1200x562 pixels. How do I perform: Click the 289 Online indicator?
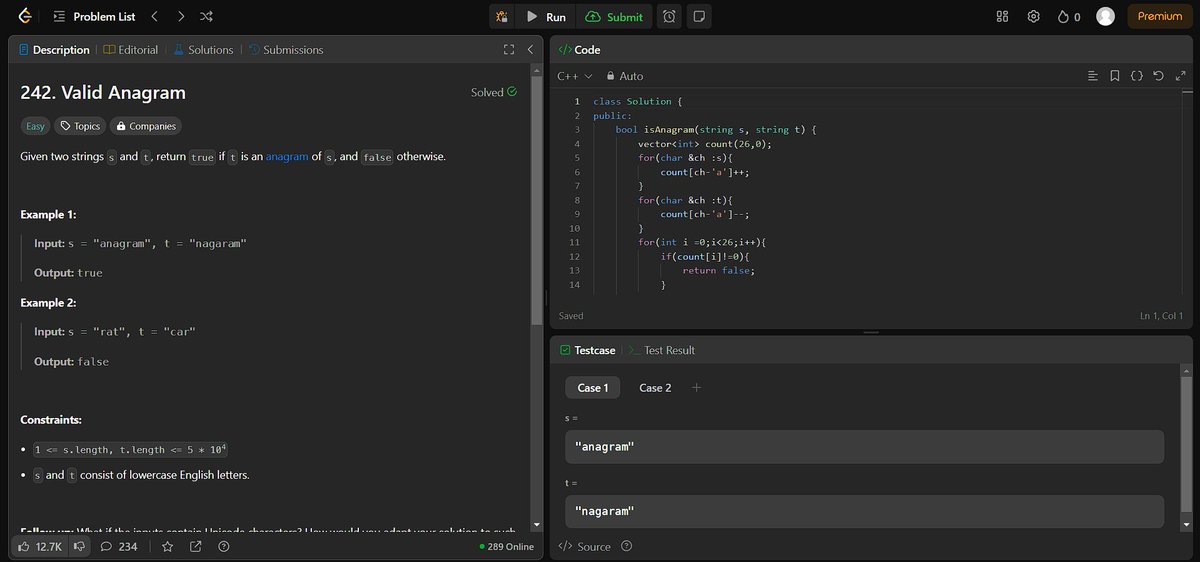(x=506, y=547)
